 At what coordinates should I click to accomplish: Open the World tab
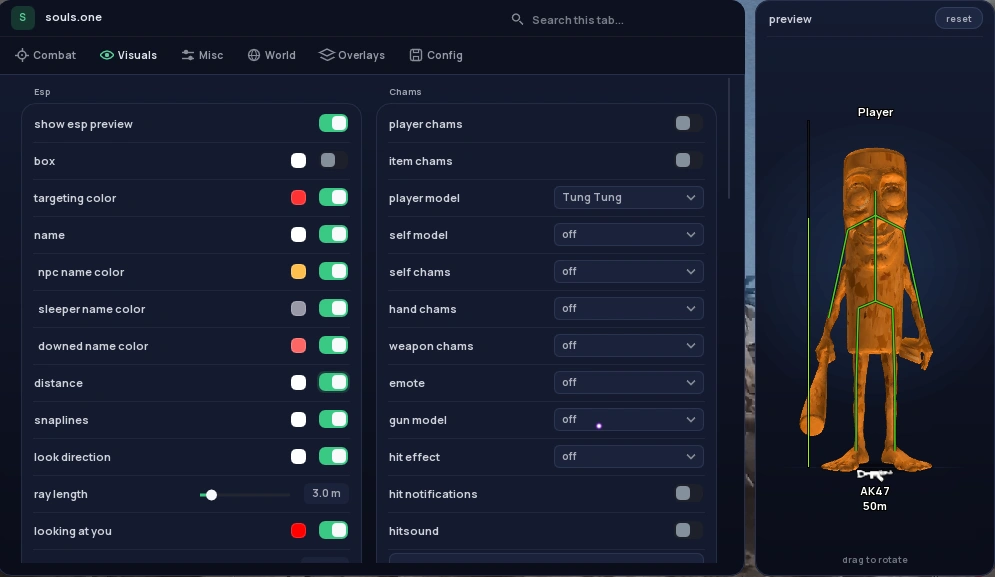272,55
